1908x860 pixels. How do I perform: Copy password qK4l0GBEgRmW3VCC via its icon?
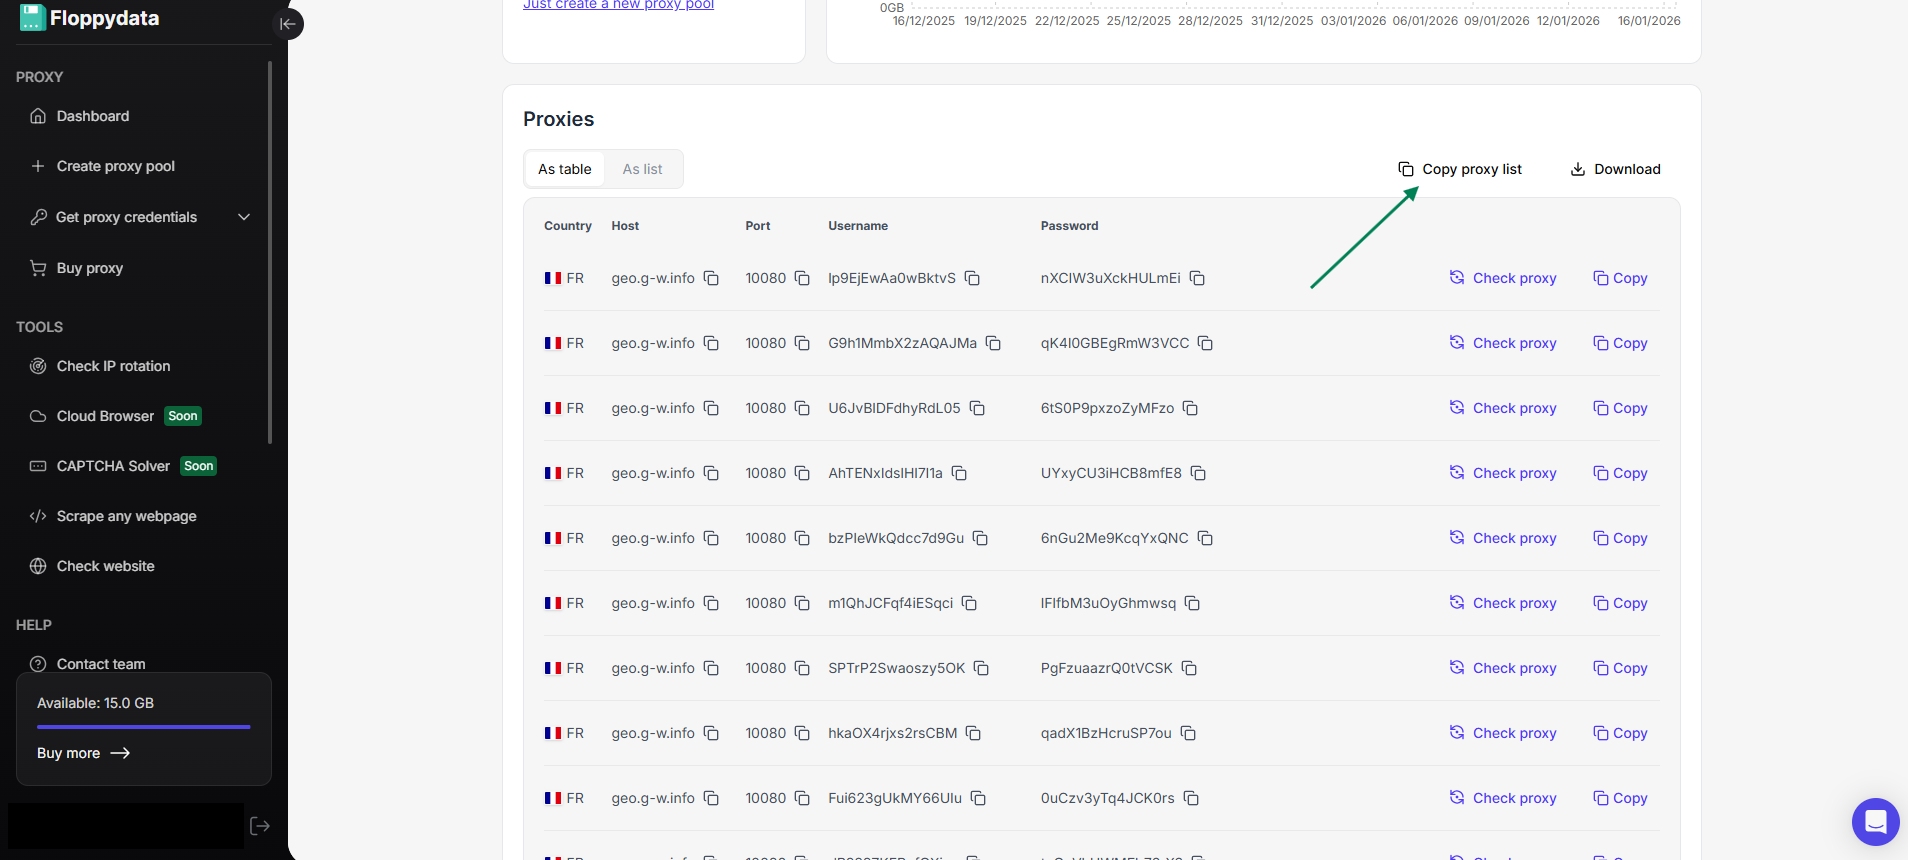click(x=1205, y=343)
